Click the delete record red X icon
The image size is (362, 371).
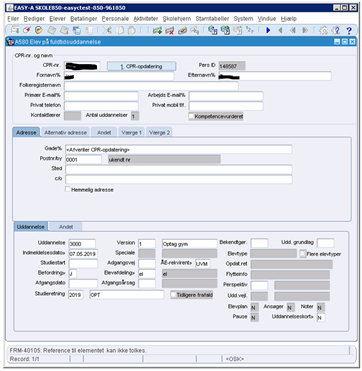tap(170, 31)
